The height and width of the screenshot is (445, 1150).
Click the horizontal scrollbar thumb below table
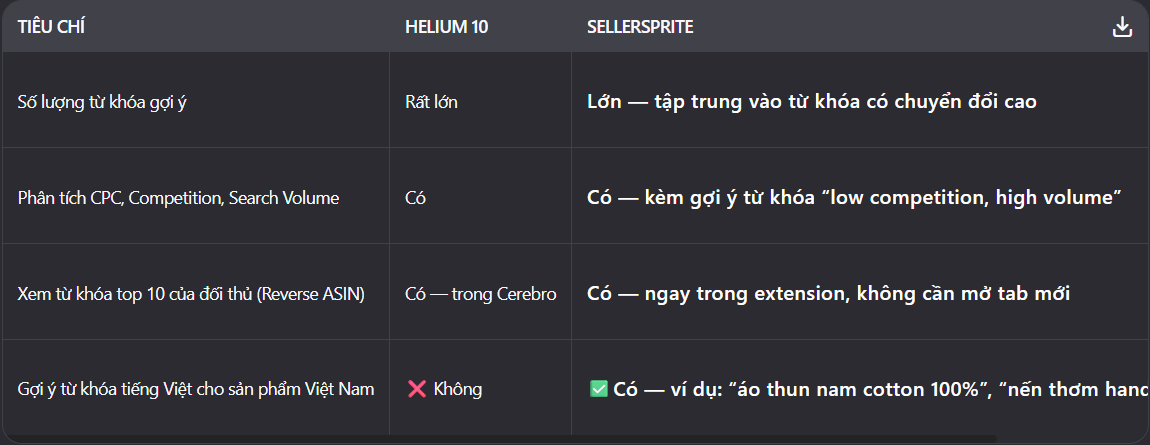click(x=502, y=439)
